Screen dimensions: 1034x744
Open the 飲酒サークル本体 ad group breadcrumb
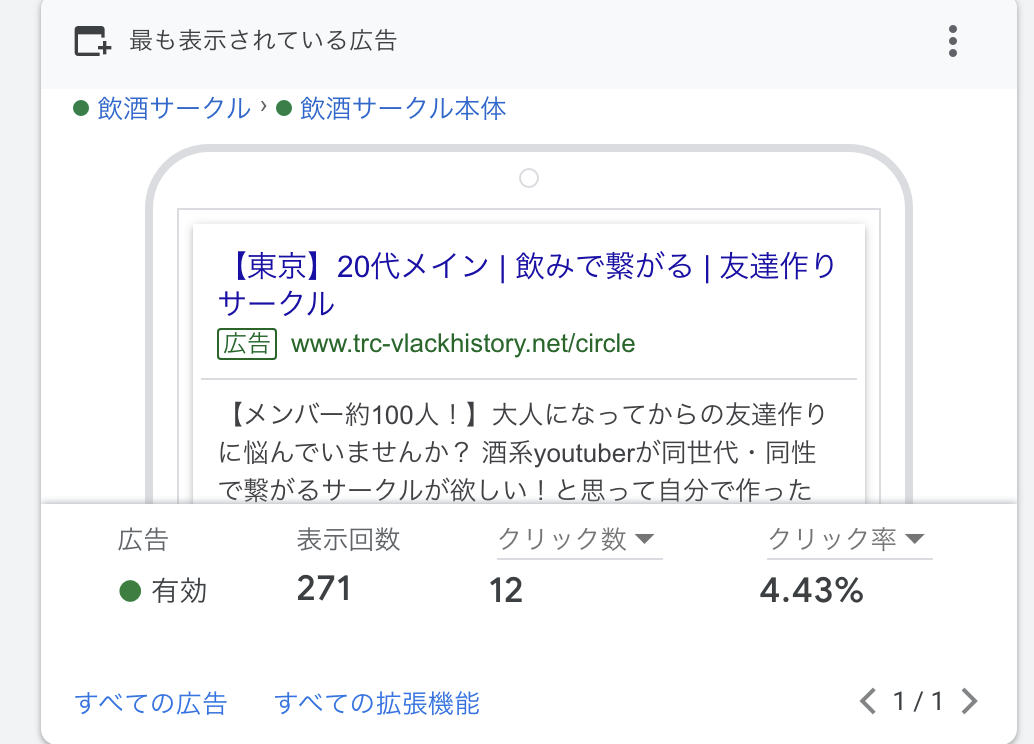403,108
